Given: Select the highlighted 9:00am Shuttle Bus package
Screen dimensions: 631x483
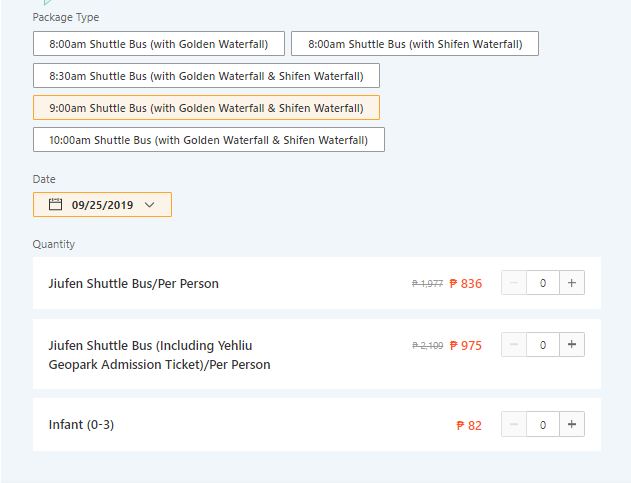Looking at the screenshot, I should coord(206,108).
